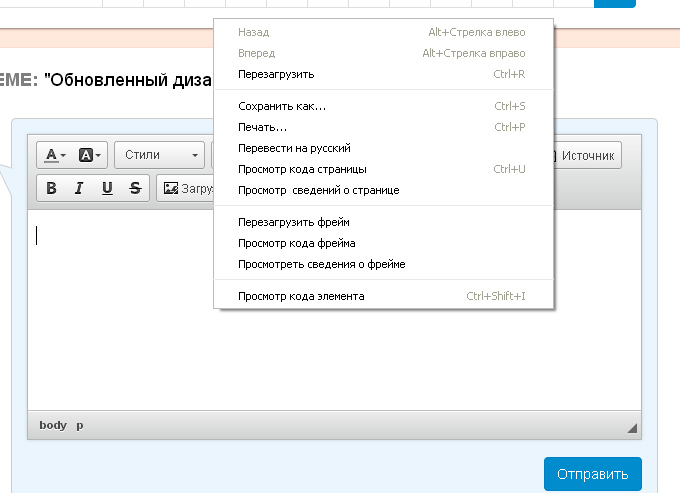Toggle bold formatting

[52, 188]
